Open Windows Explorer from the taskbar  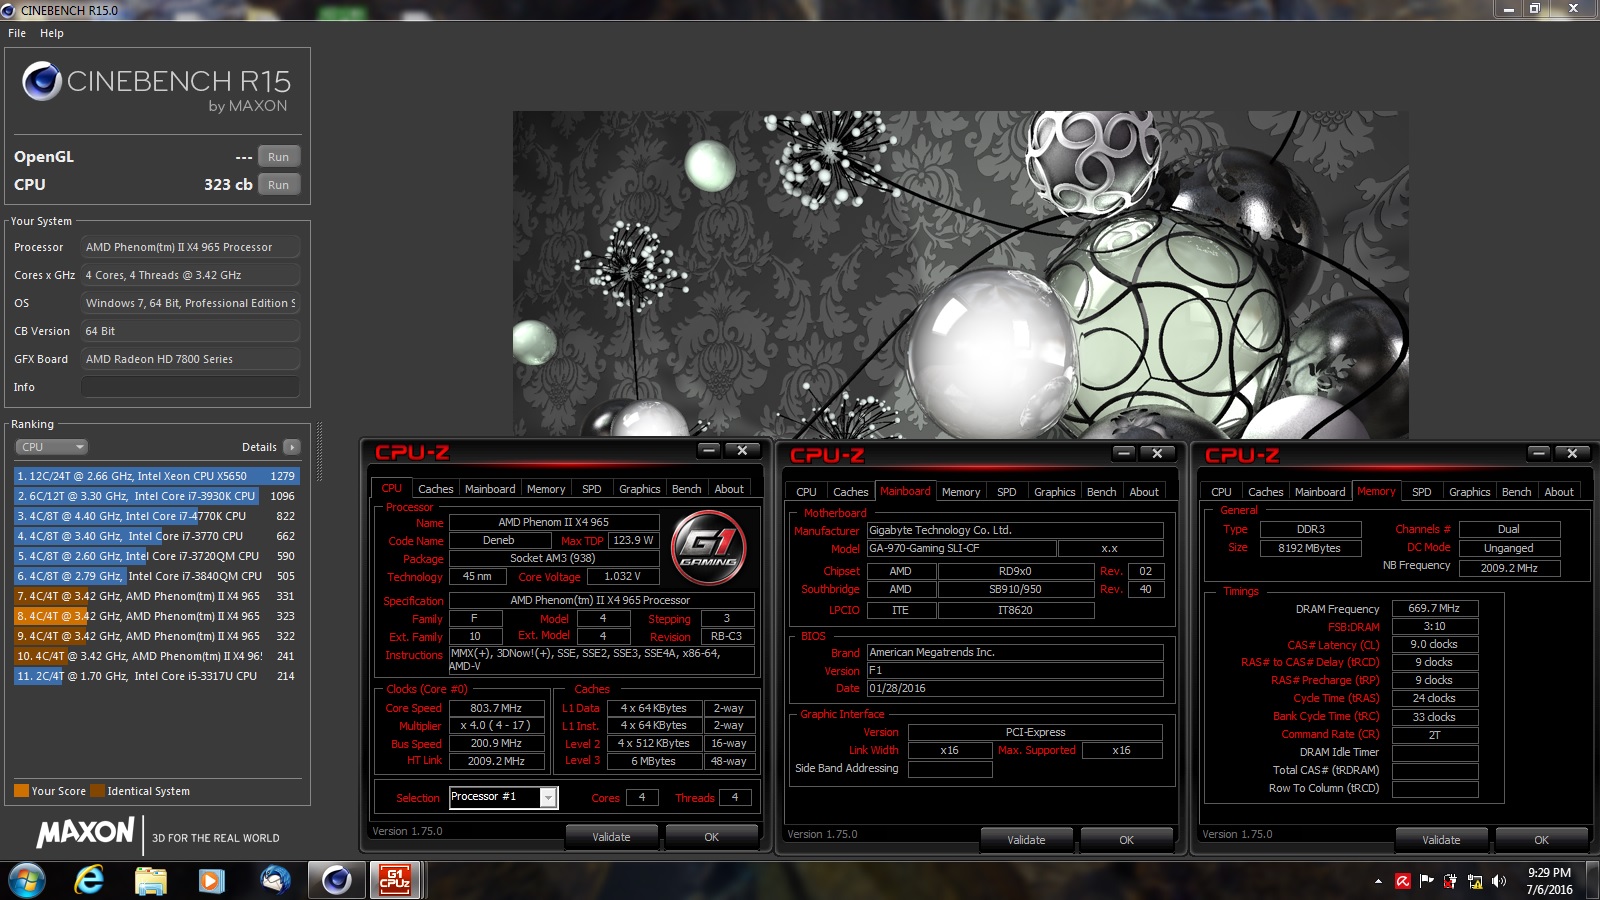tap(151, 880)
